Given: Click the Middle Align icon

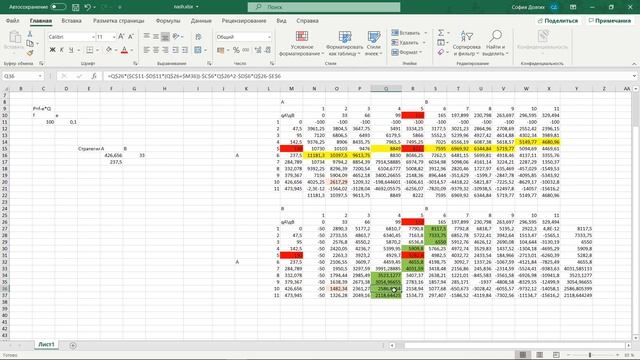Looking at the screenshot, I should tap(156, 37).
